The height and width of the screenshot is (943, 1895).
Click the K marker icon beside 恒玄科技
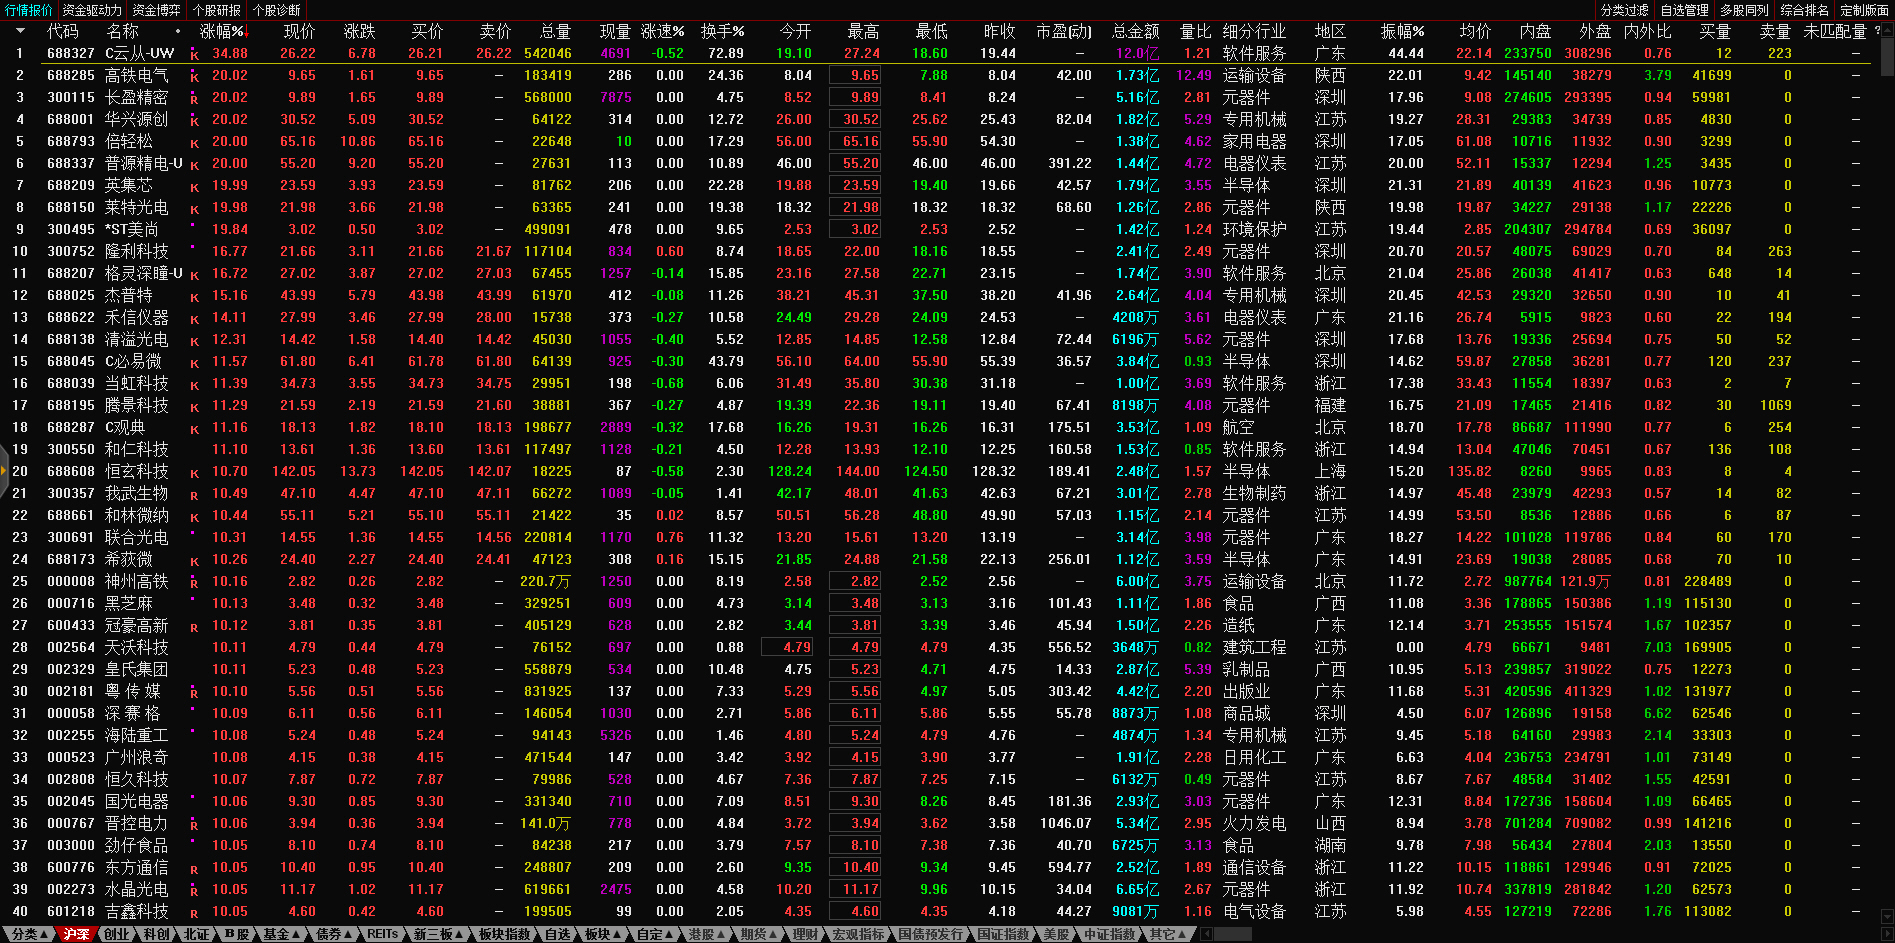194,473
